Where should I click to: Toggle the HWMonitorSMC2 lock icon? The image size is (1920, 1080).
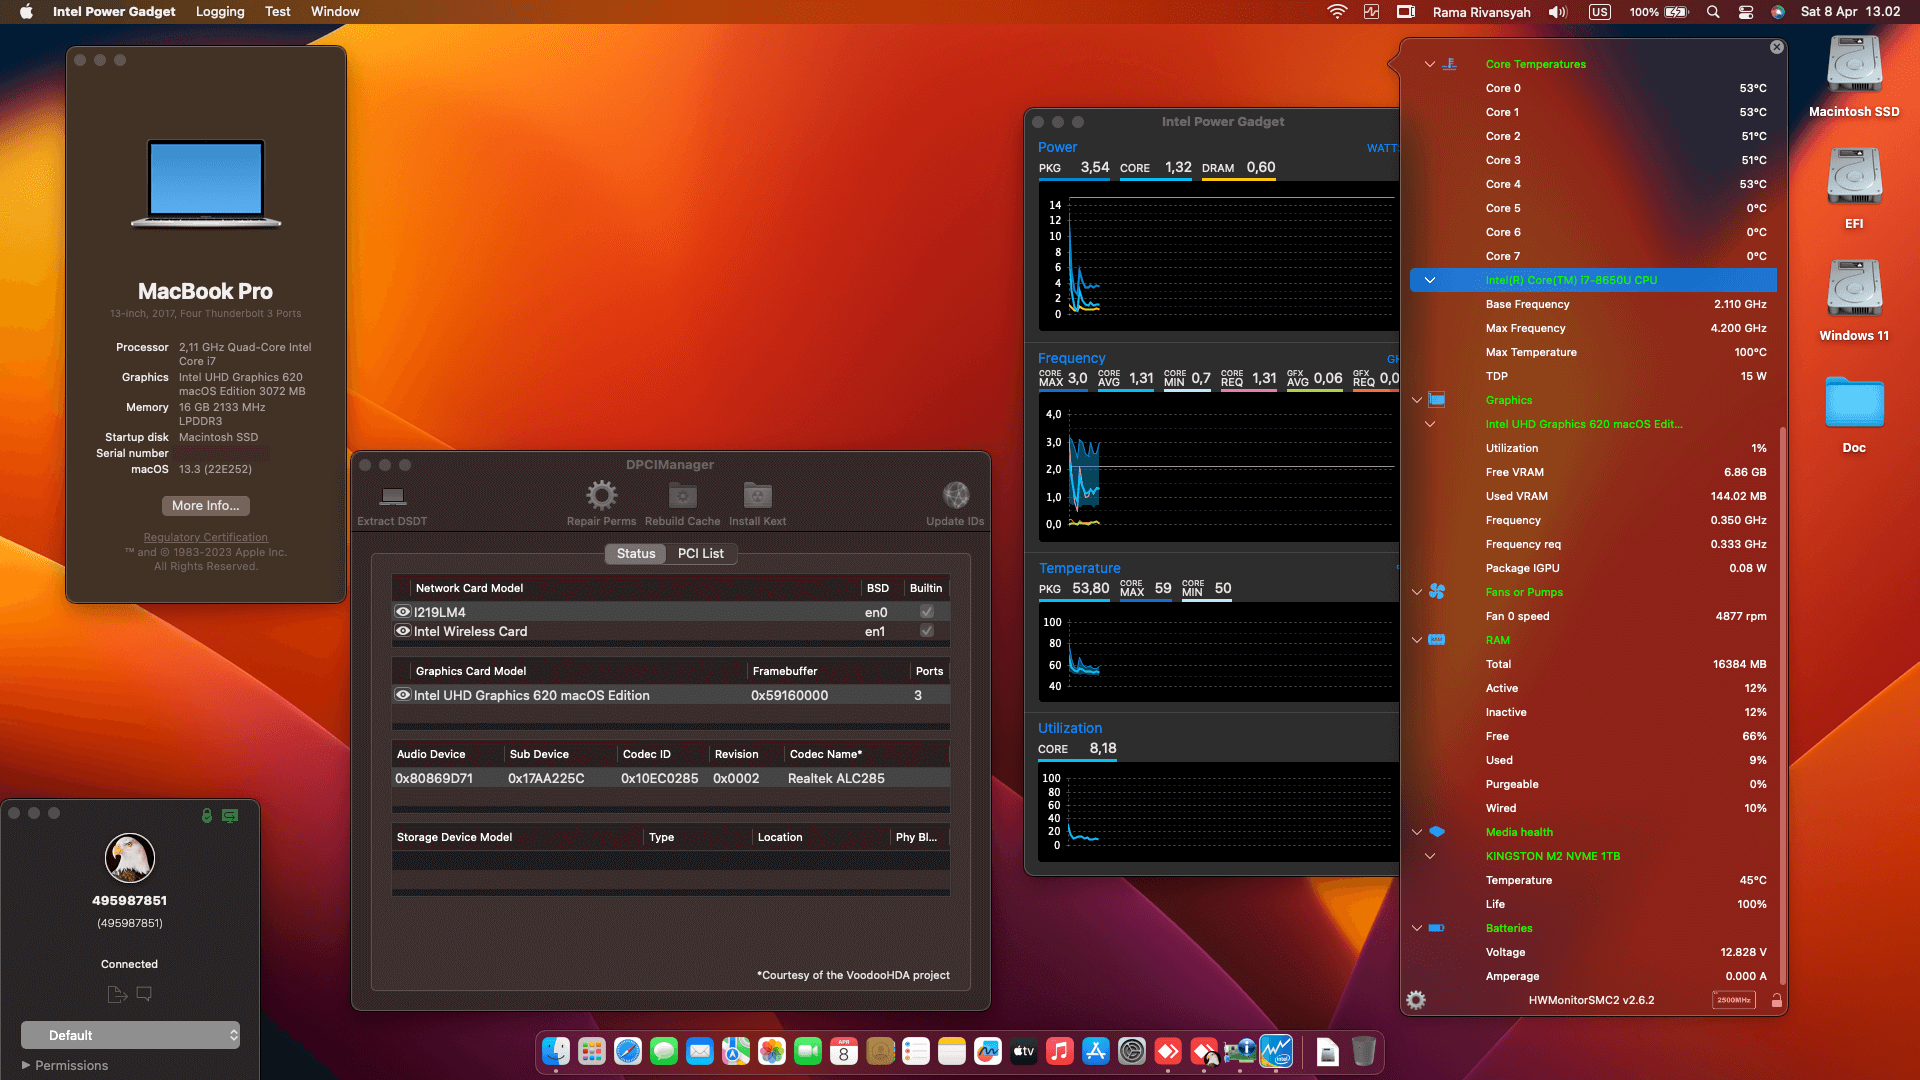(1777, 1000)
